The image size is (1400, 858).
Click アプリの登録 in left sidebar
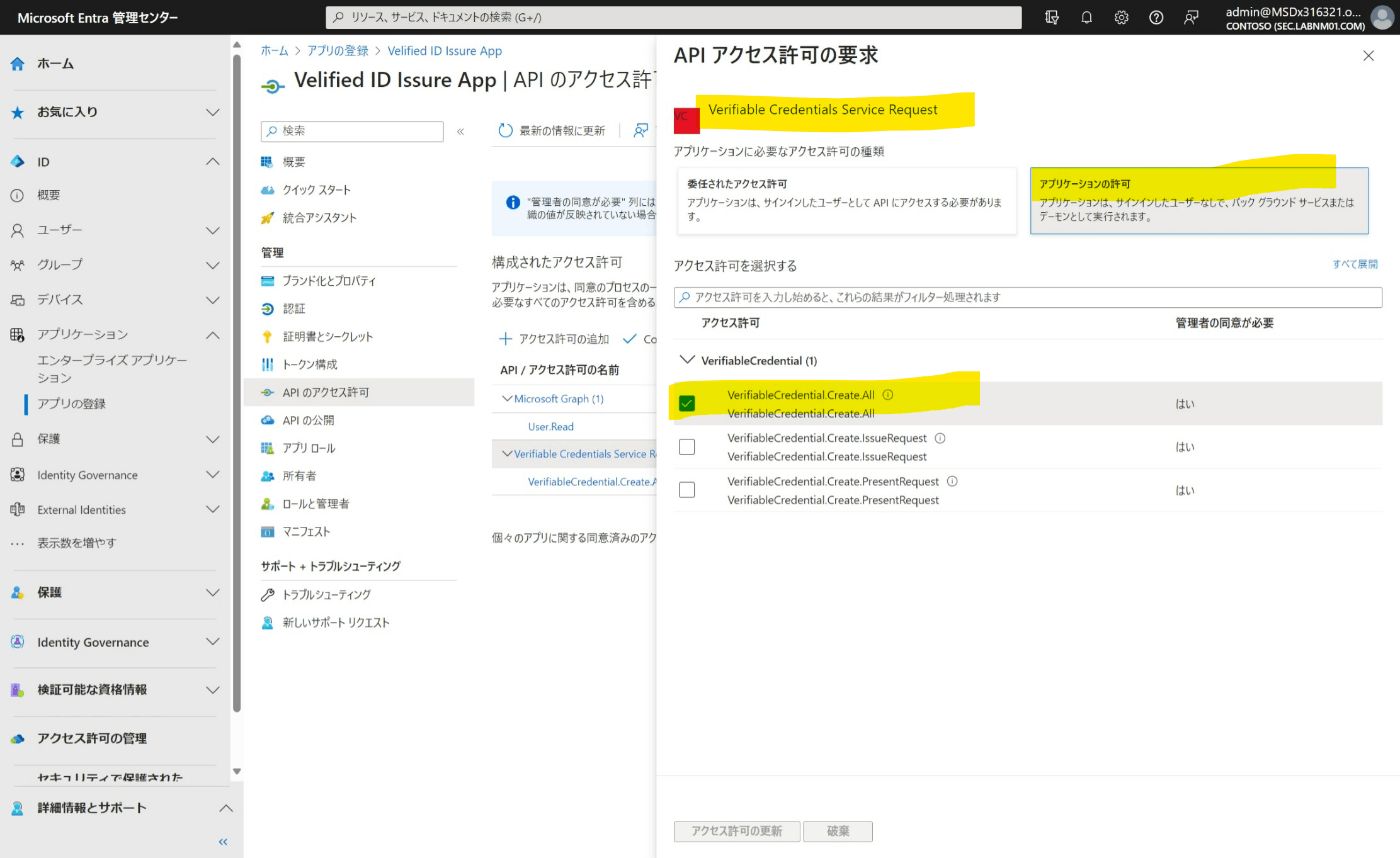pos(71,404)
